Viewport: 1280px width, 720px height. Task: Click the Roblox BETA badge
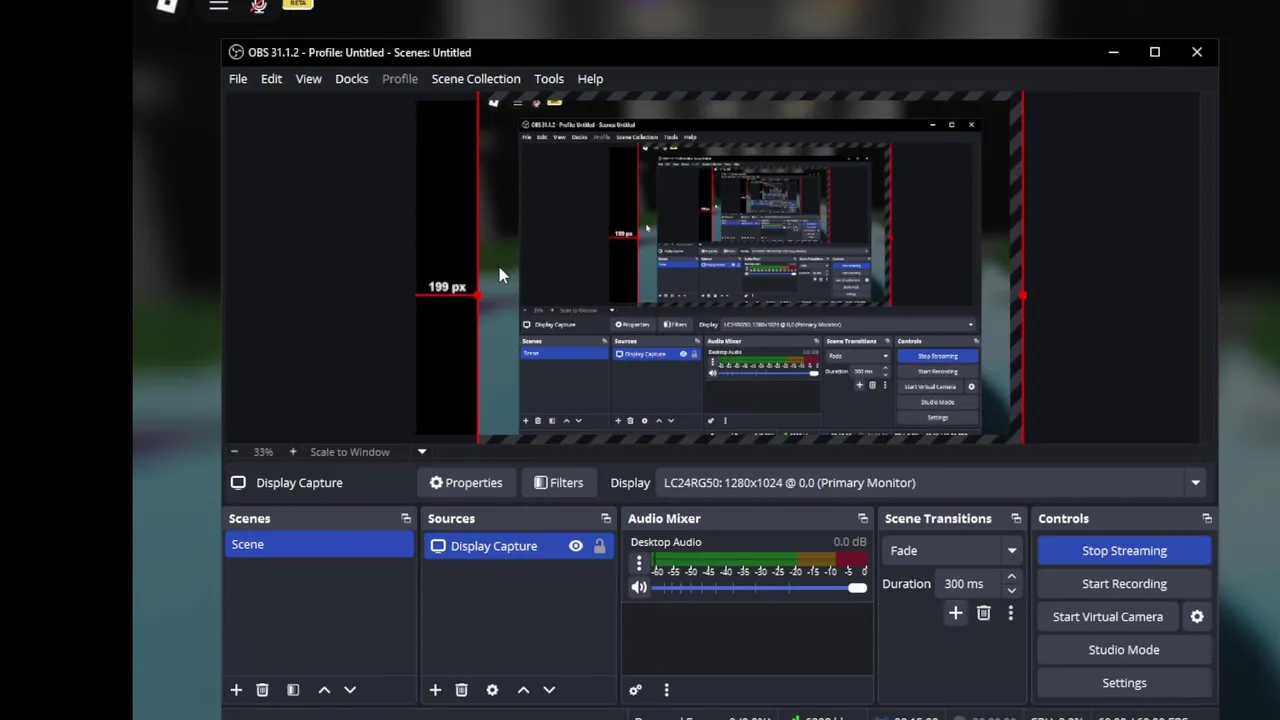[298, 4]
